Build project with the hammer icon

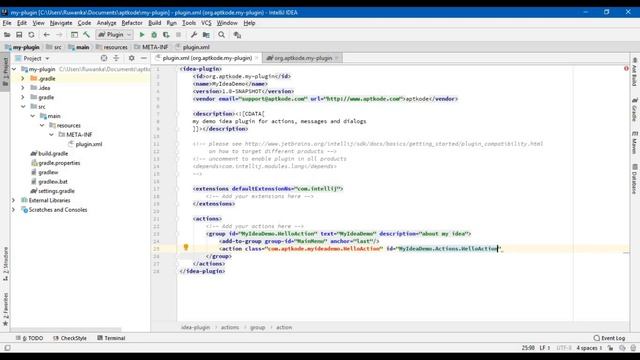click(87, 35)
